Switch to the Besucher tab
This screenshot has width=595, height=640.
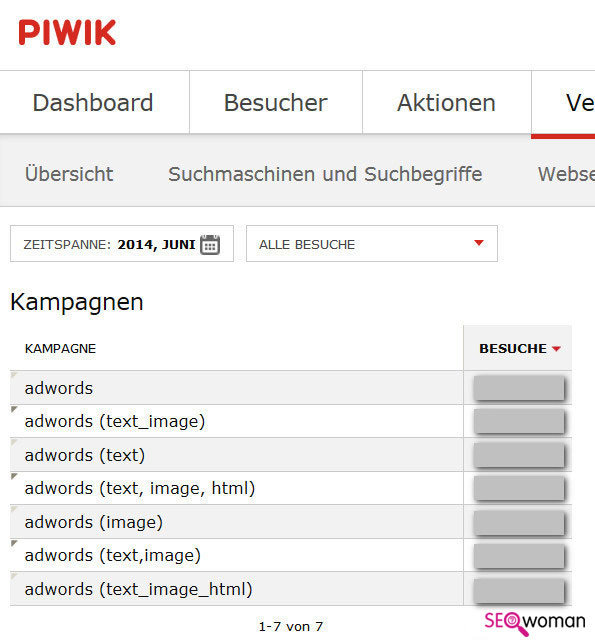point(276,102)
